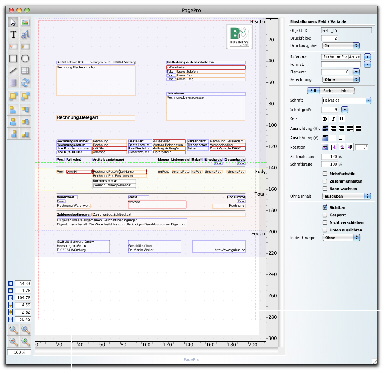Choose the highlighted vertical alignment top icon

click(326, 138)
